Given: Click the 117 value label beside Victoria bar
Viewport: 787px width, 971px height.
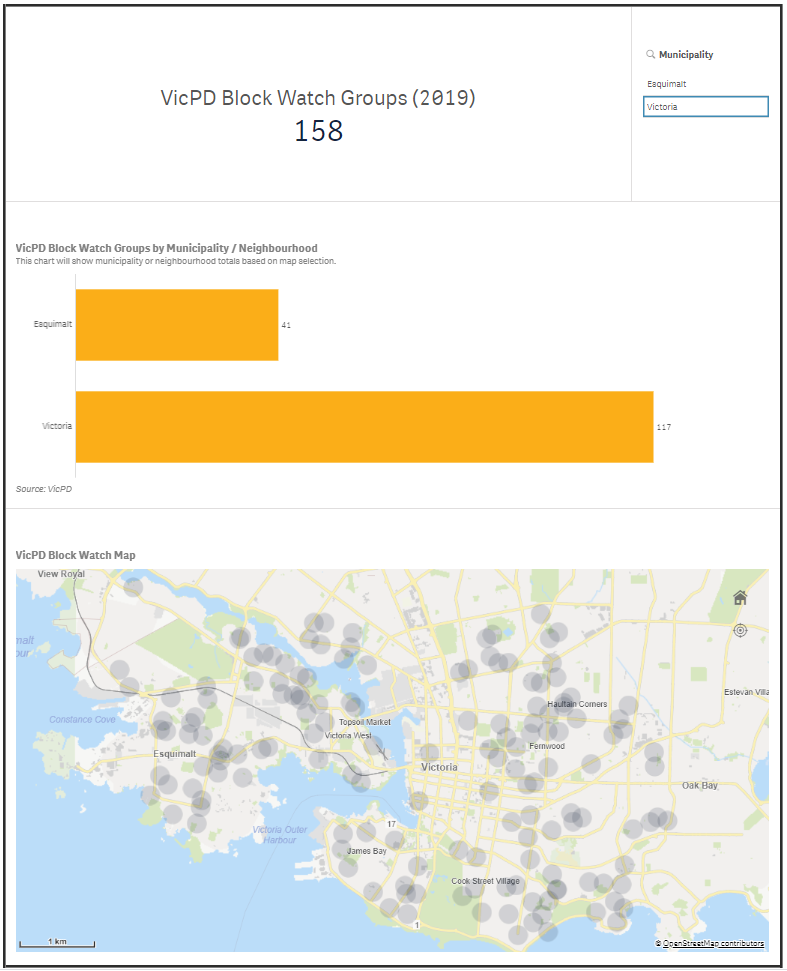Looking at the screenshot, I should click(663, 427).
